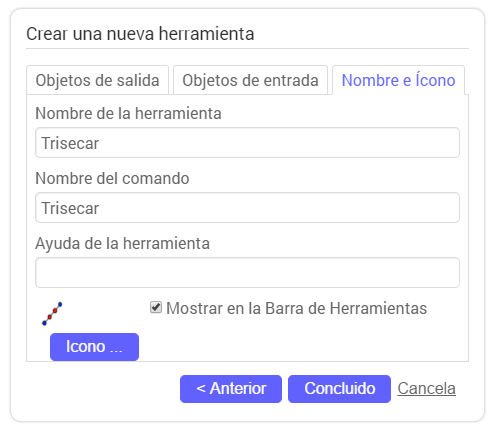This screenshot has width=502, height=433.
Task: Select the Nombre e Ícono tab
Action: coord(398,80)
